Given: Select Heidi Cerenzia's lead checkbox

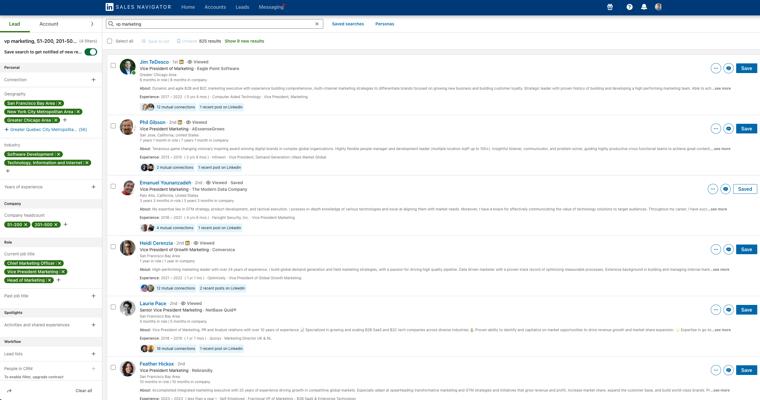Looking at the screenshot, I should click(x=113, y=246).
